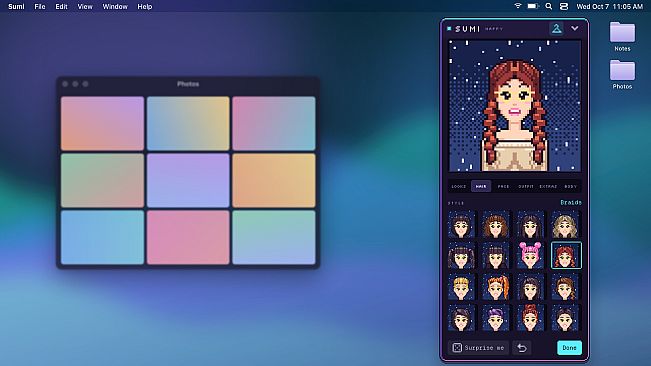Open the Sumi app menu
Screen dimensions: 651x366
click(16, 6)
